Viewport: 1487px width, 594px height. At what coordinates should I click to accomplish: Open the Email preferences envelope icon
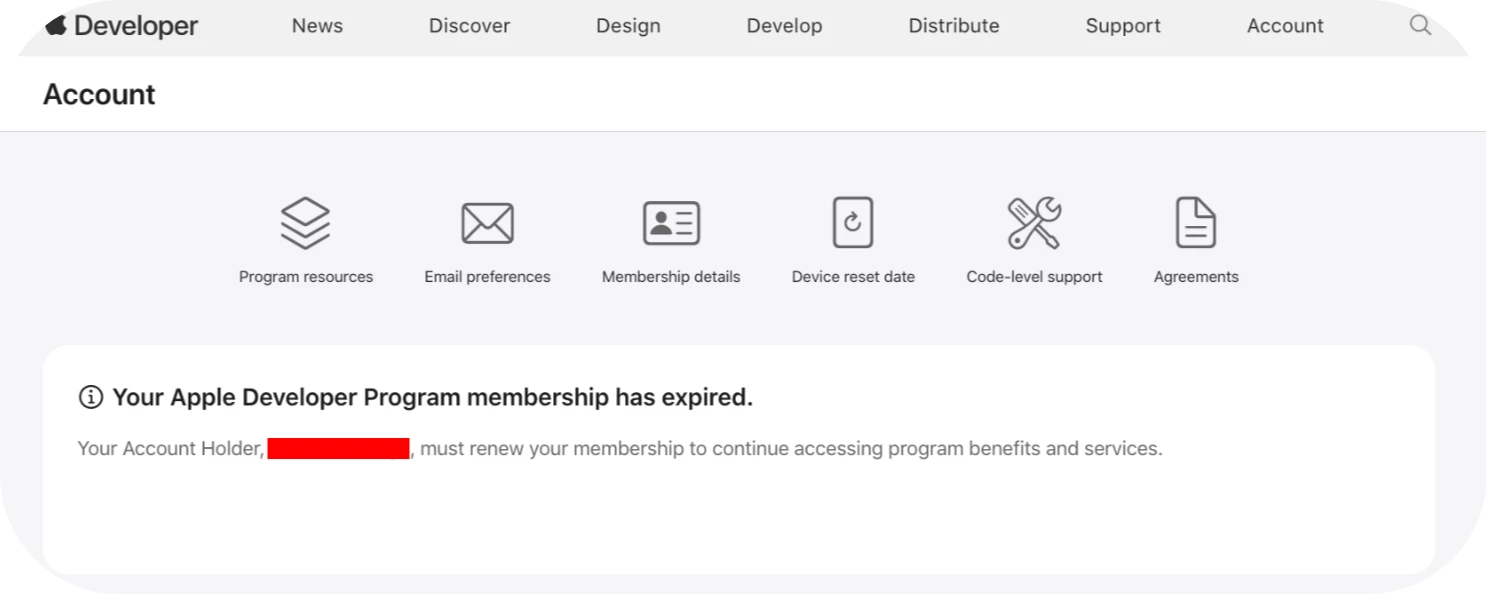(487, 223)
